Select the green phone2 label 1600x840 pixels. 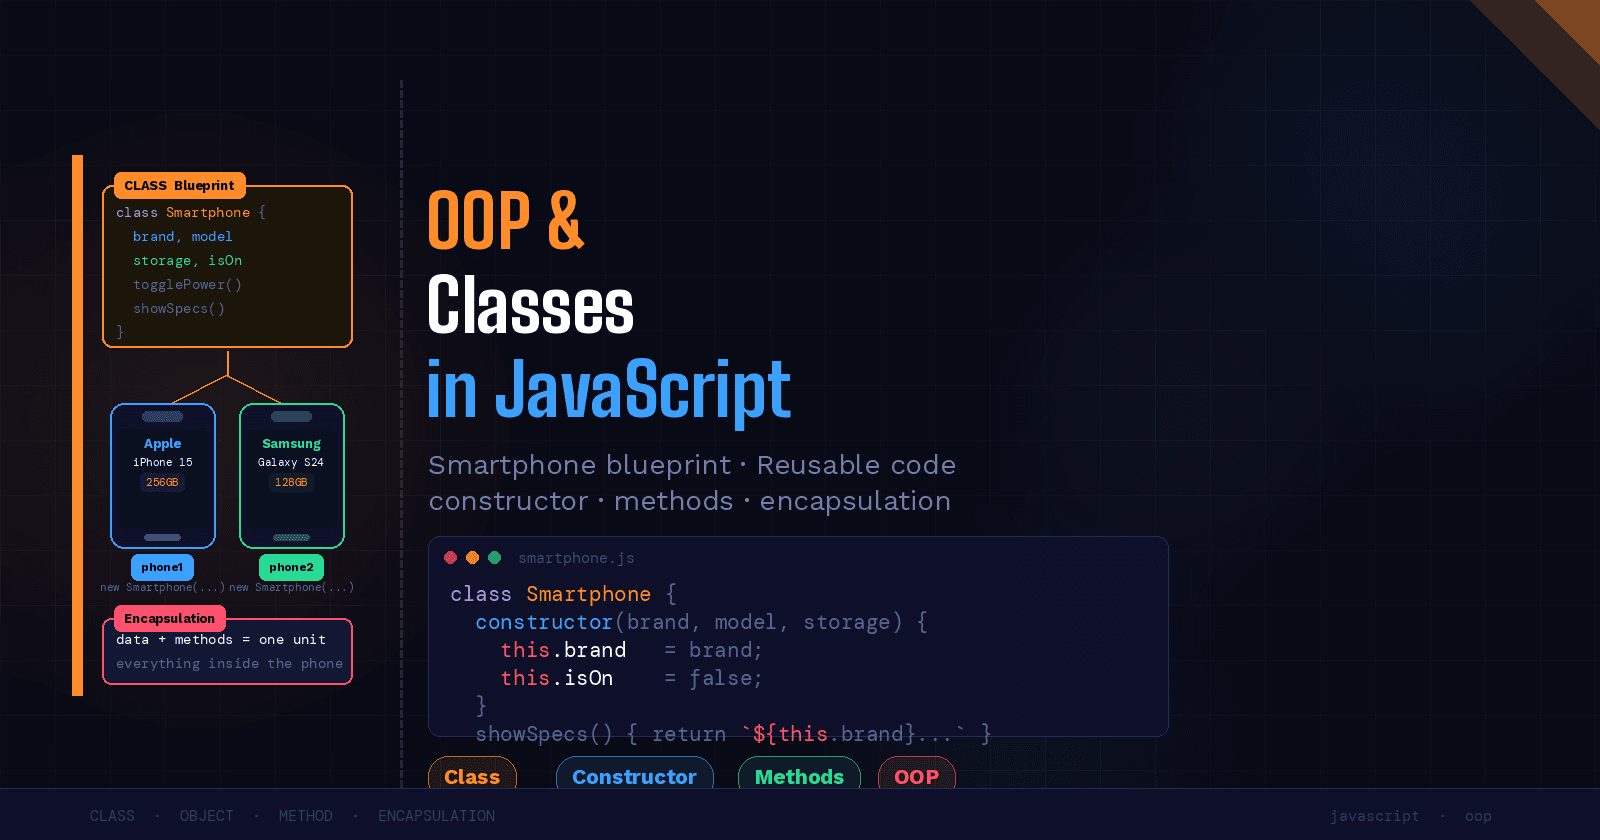(x=291, y=567)
